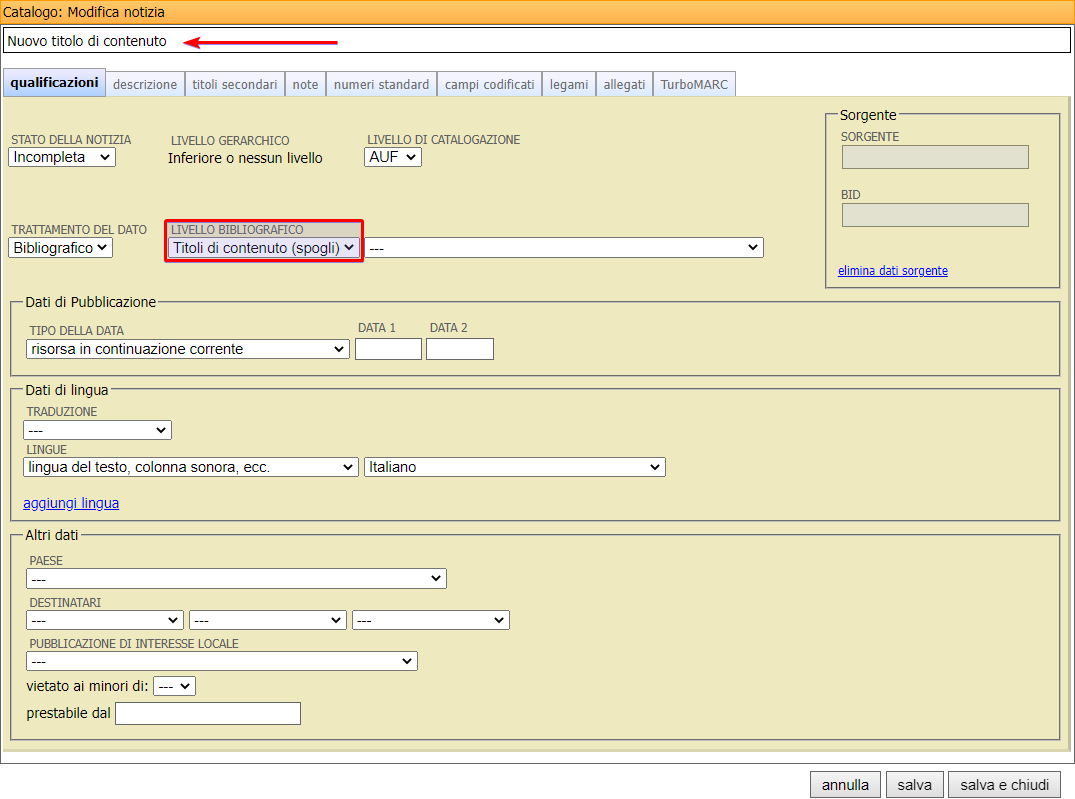Open the titoli secondari tab
The height and width of the screenshot is (799, 1075).
coord(234,85)
